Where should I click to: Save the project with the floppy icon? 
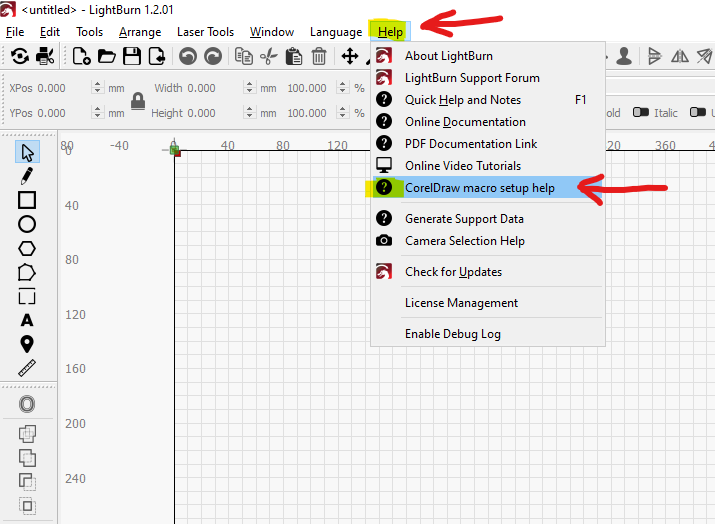coord(132,57)
